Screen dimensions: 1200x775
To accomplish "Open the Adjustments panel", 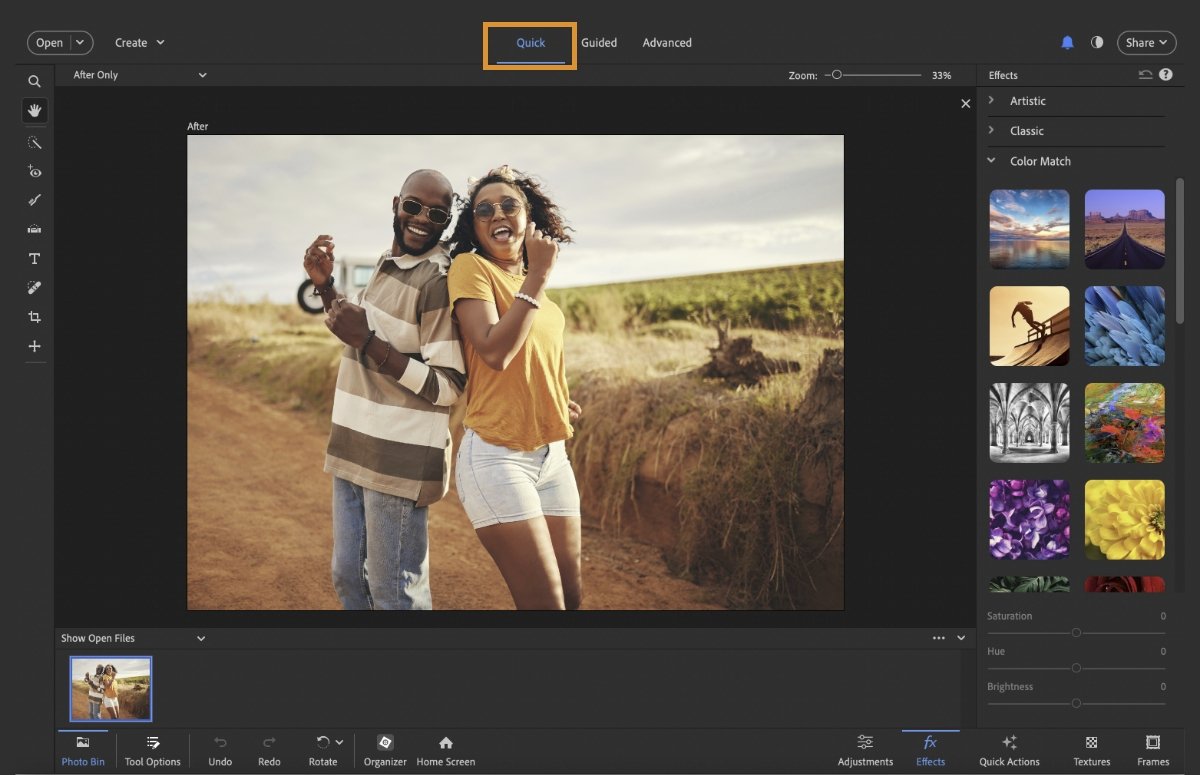I will [865, 750].
